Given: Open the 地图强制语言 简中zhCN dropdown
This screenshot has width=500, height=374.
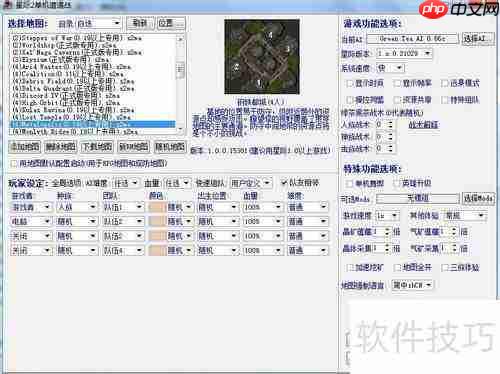Looking at the screenshot, I should (x=412, y=285).
